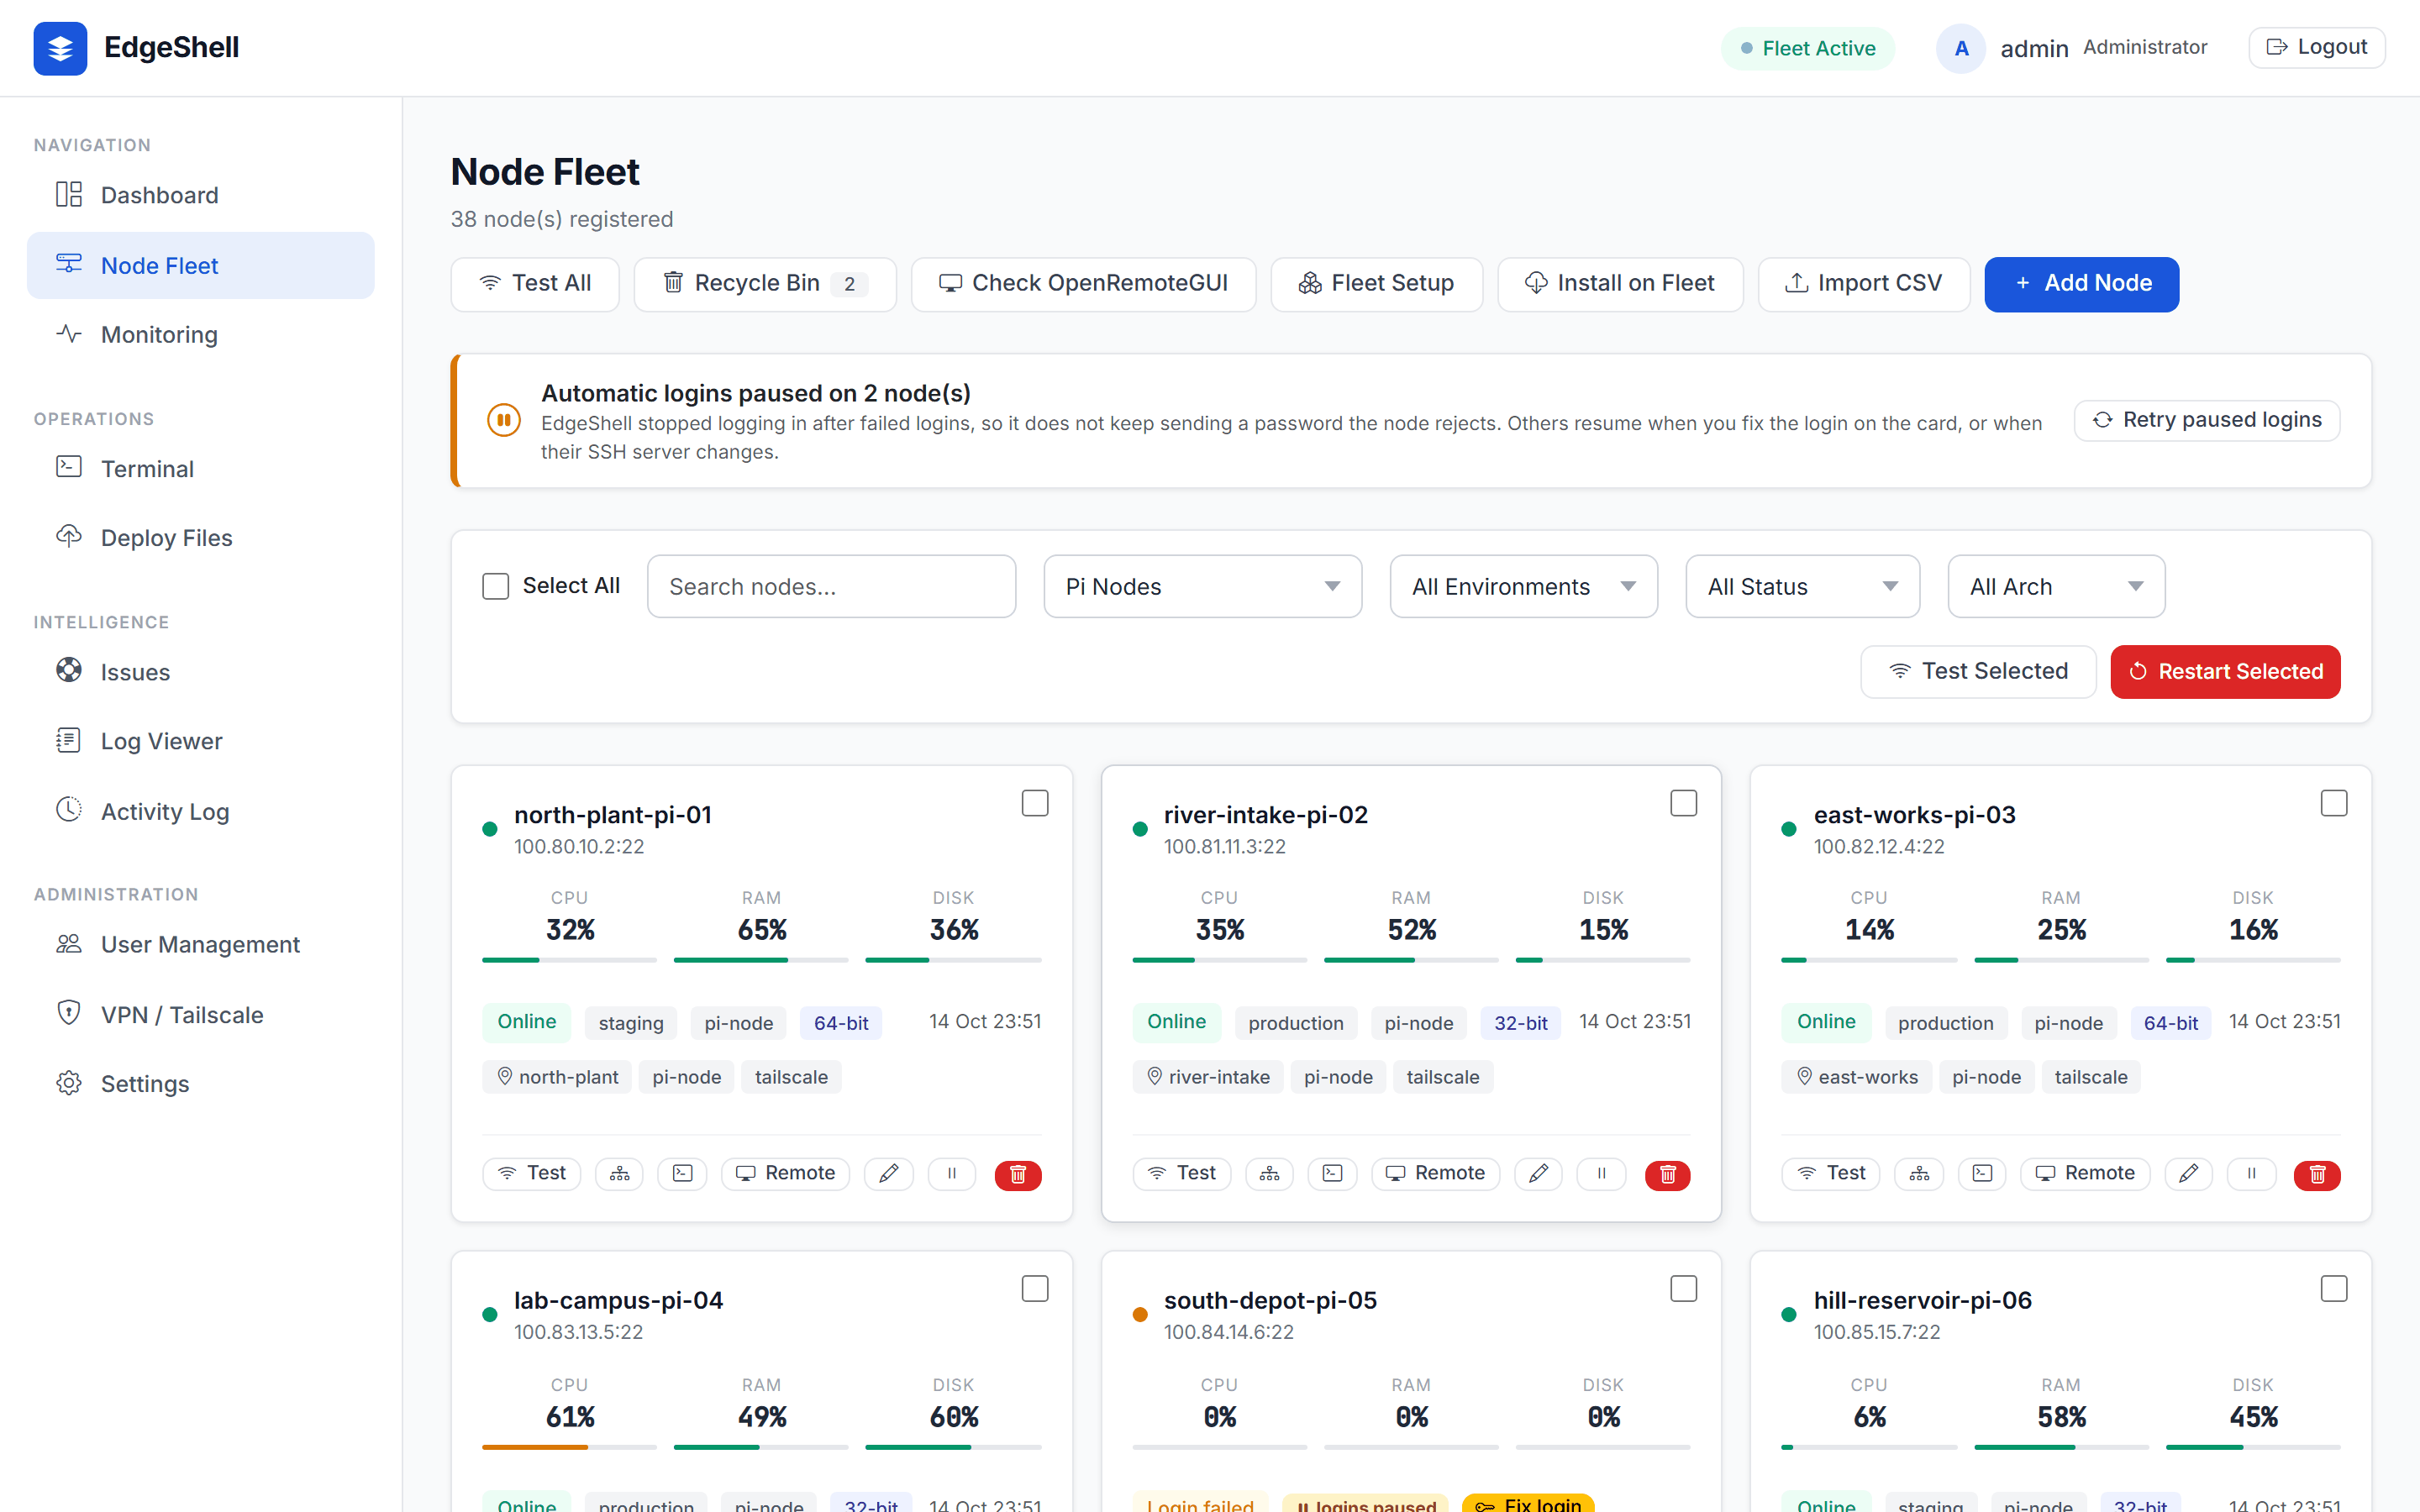Click east-works location pin tag
This screenshot has width=2420, height=1512.
(x=1856, y=1077)
